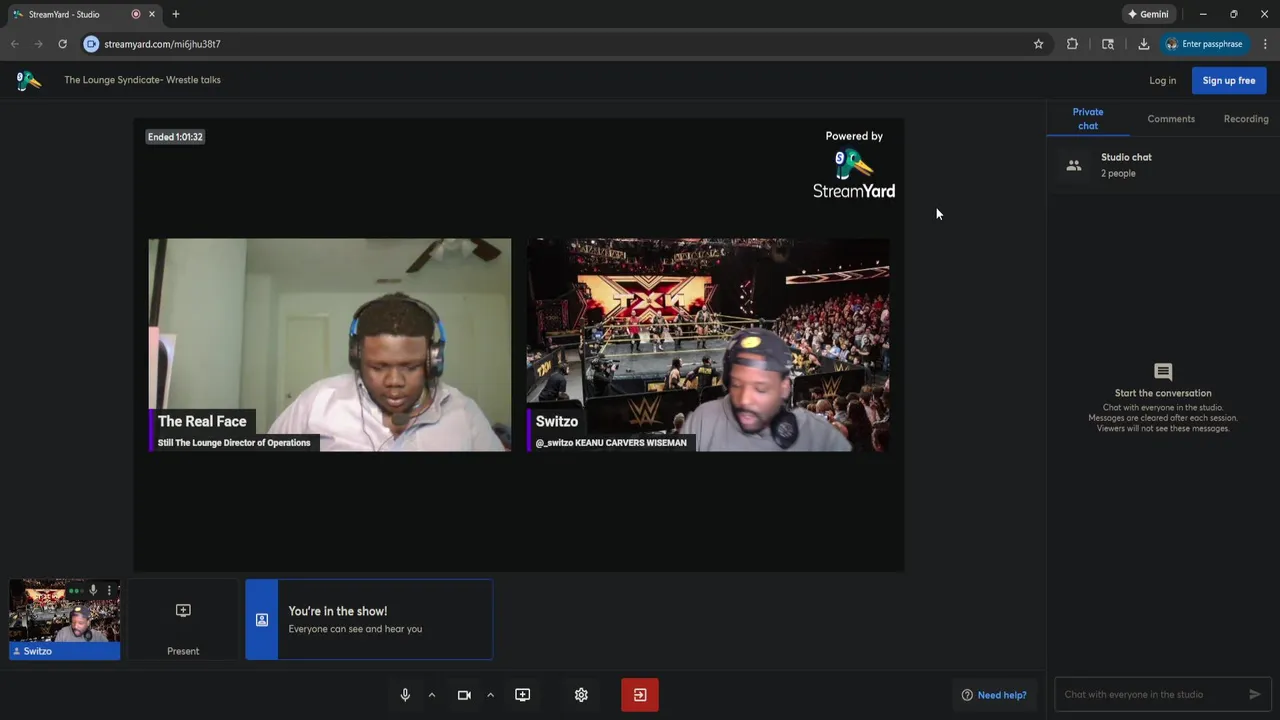Screen dimensions: 1280x720
Task: Switch to the Recording tab
Action: tap(1246, 119)
